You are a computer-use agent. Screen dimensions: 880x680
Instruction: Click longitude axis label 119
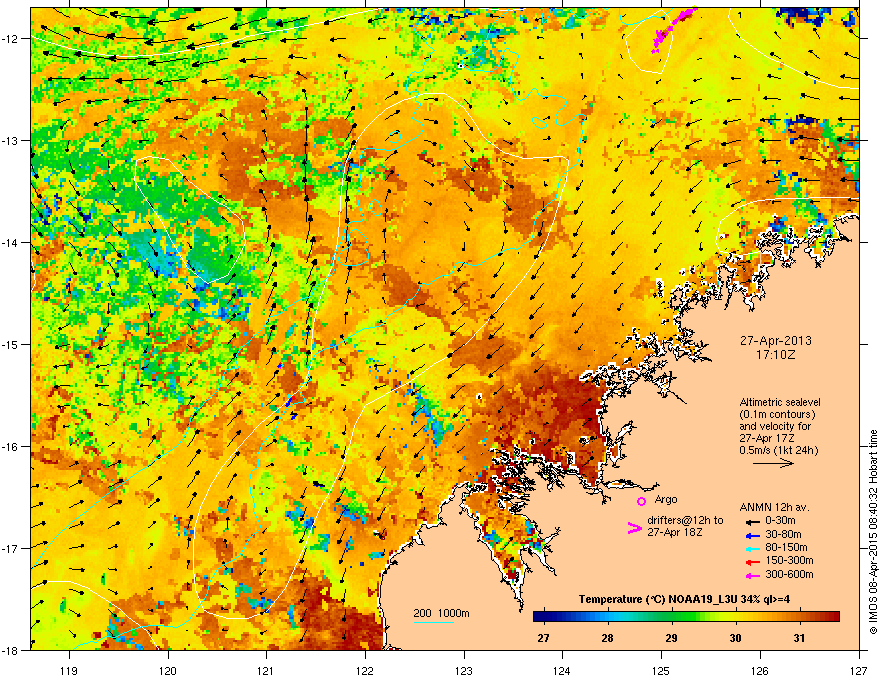click(x=69, y=670)
